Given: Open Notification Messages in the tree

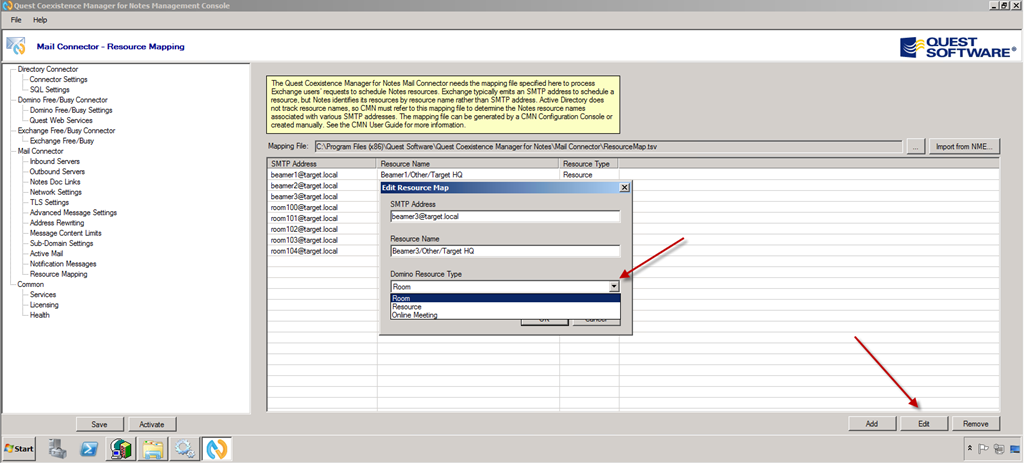Looking at the screenshot, I should 63,264.
